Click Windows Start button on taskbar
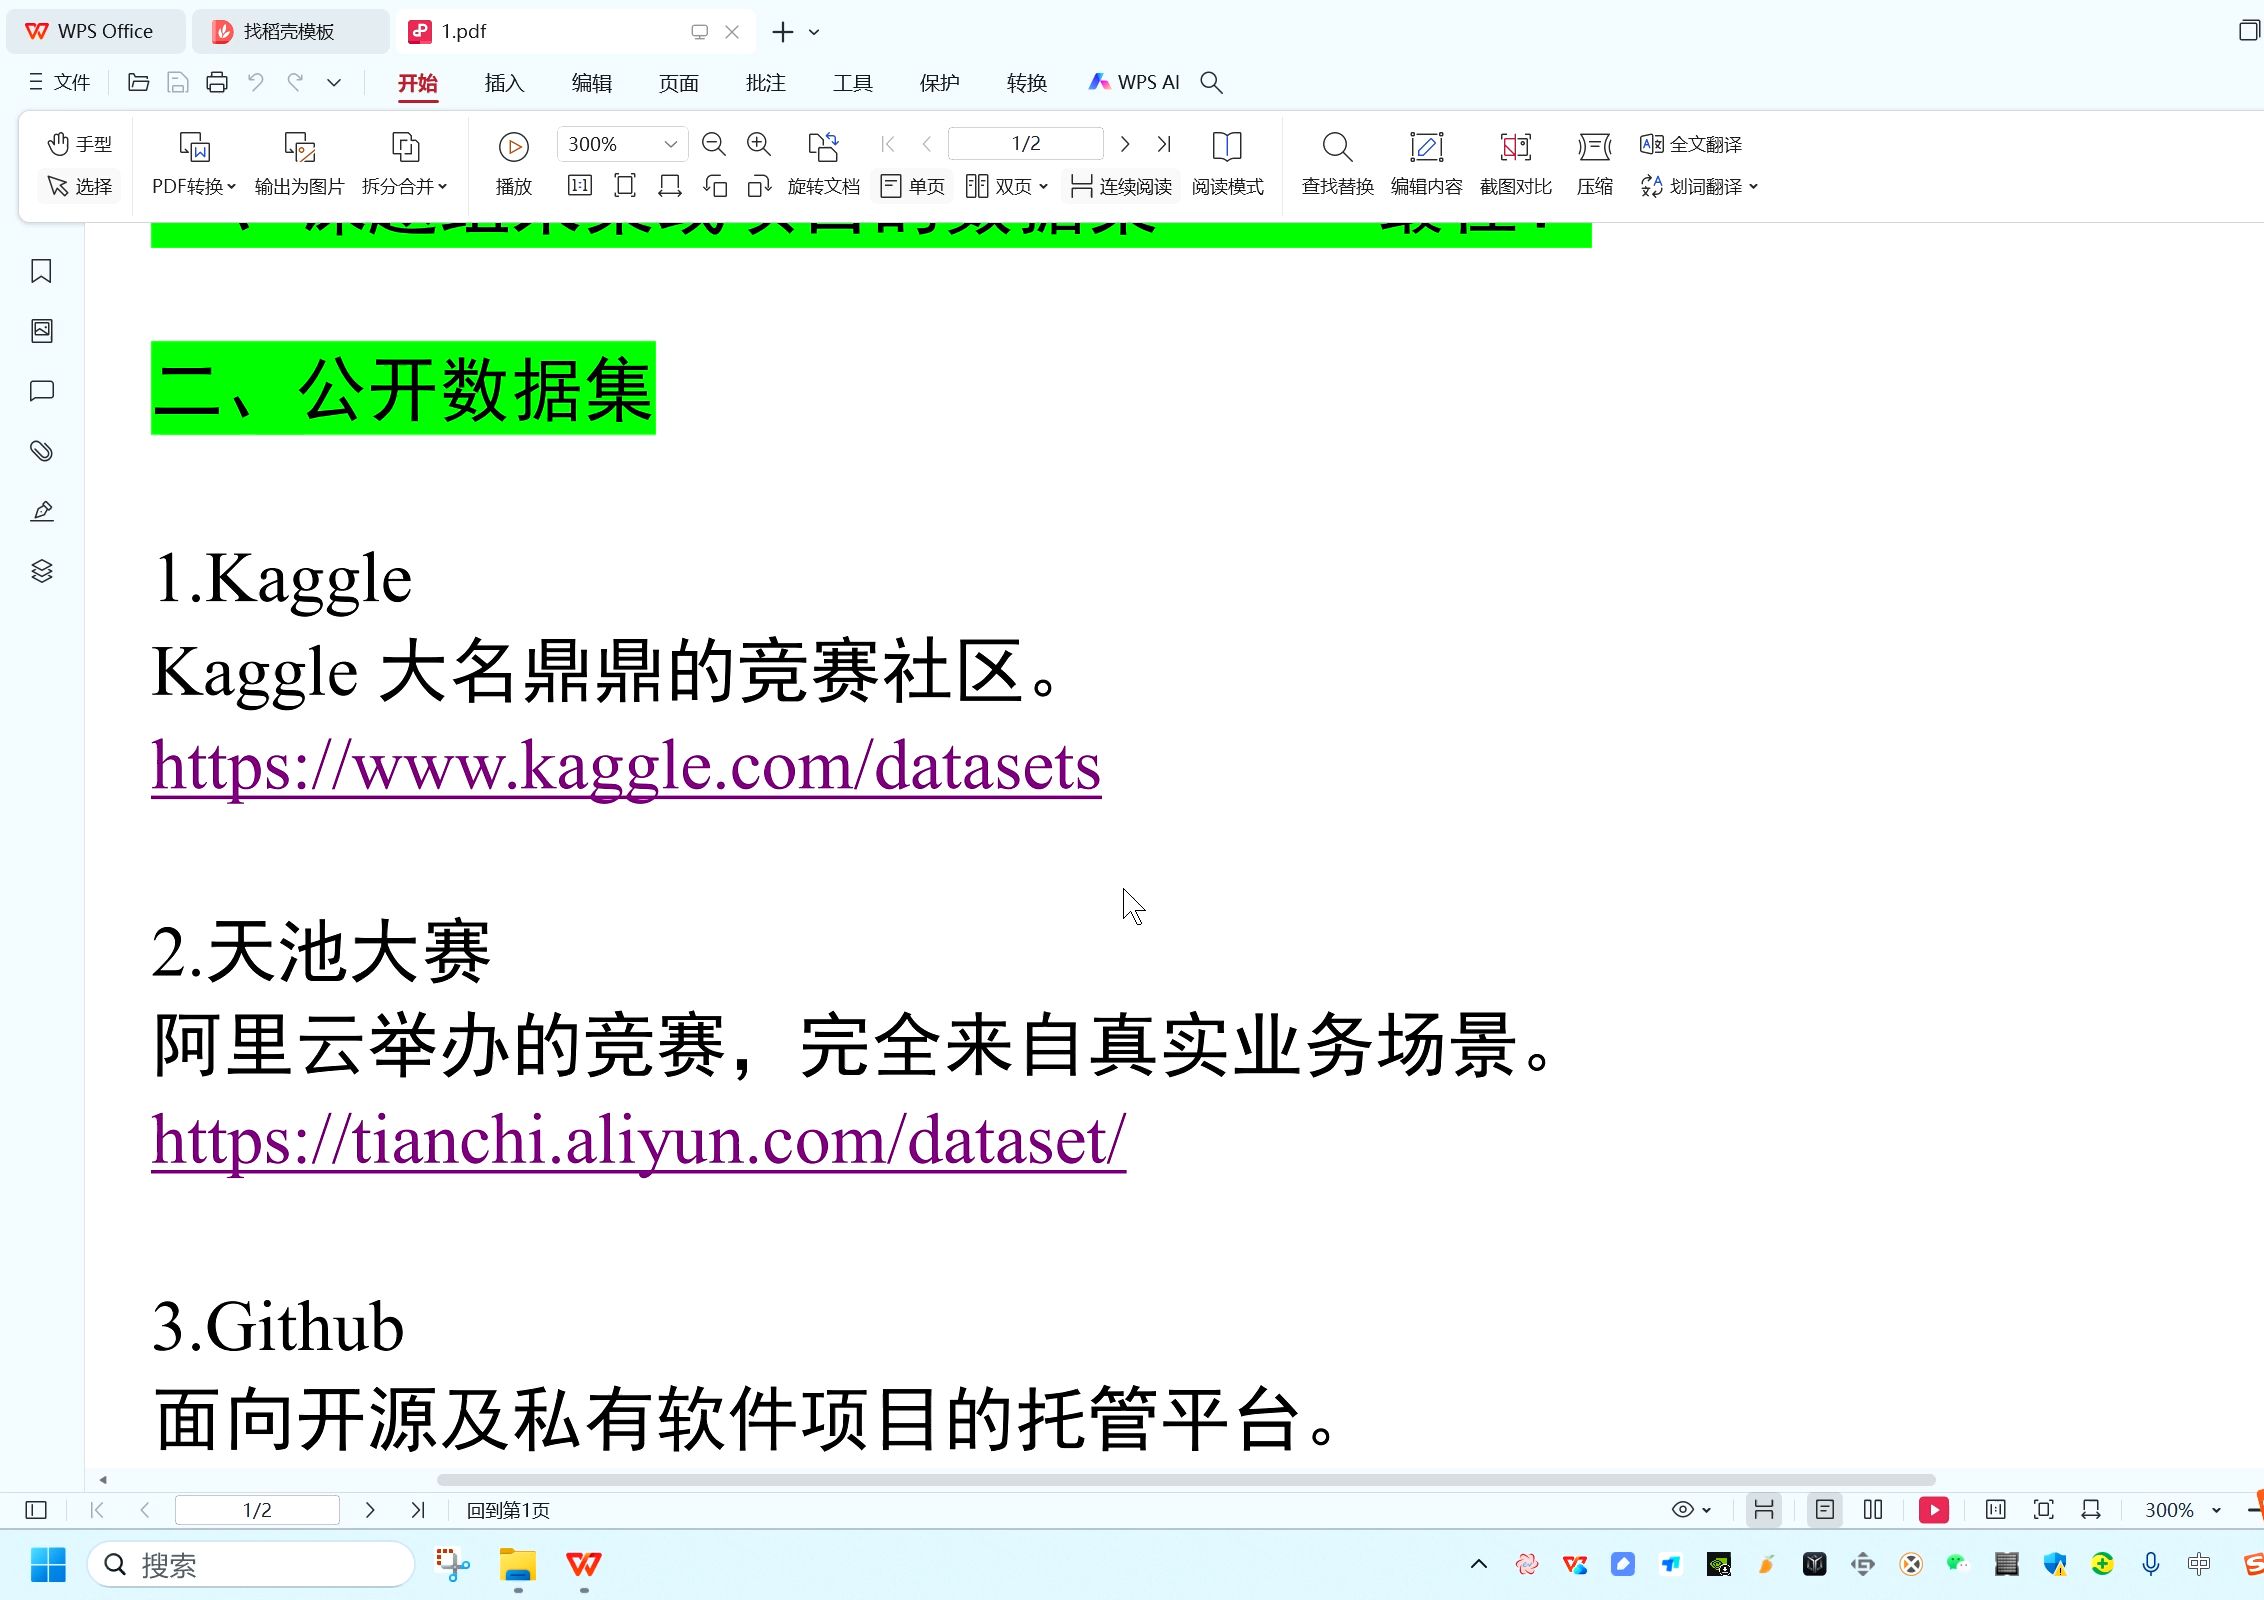 pos(48,1565)
